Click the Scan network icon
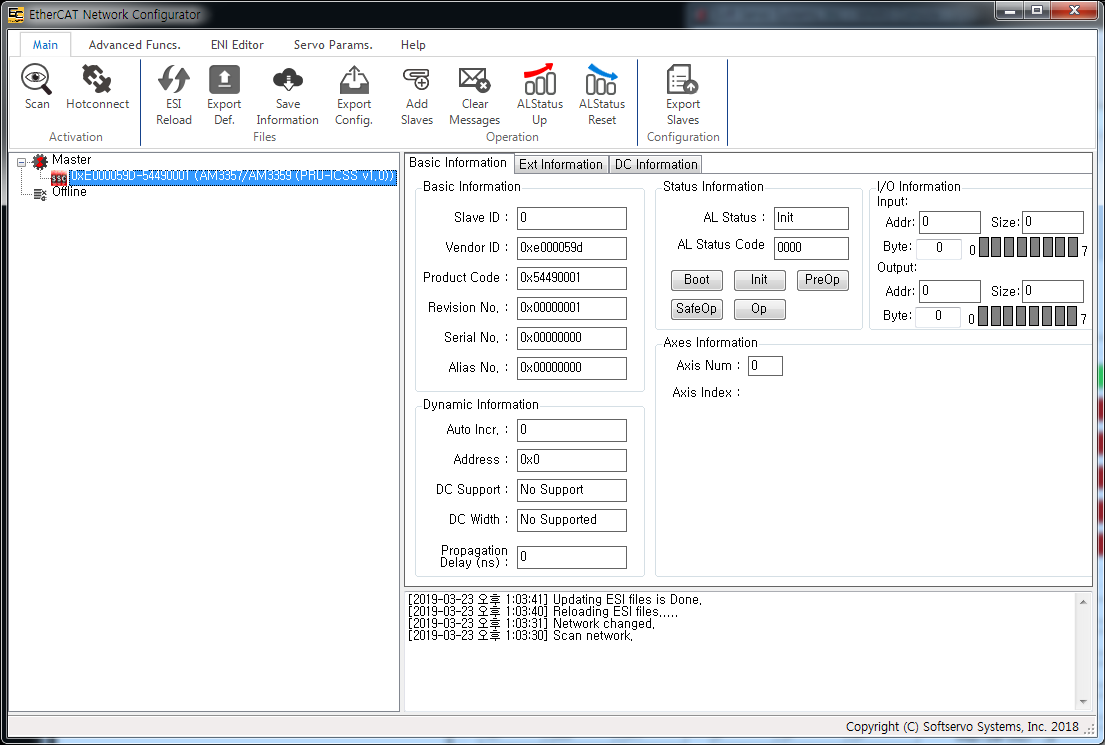 [x=37, y=79]
